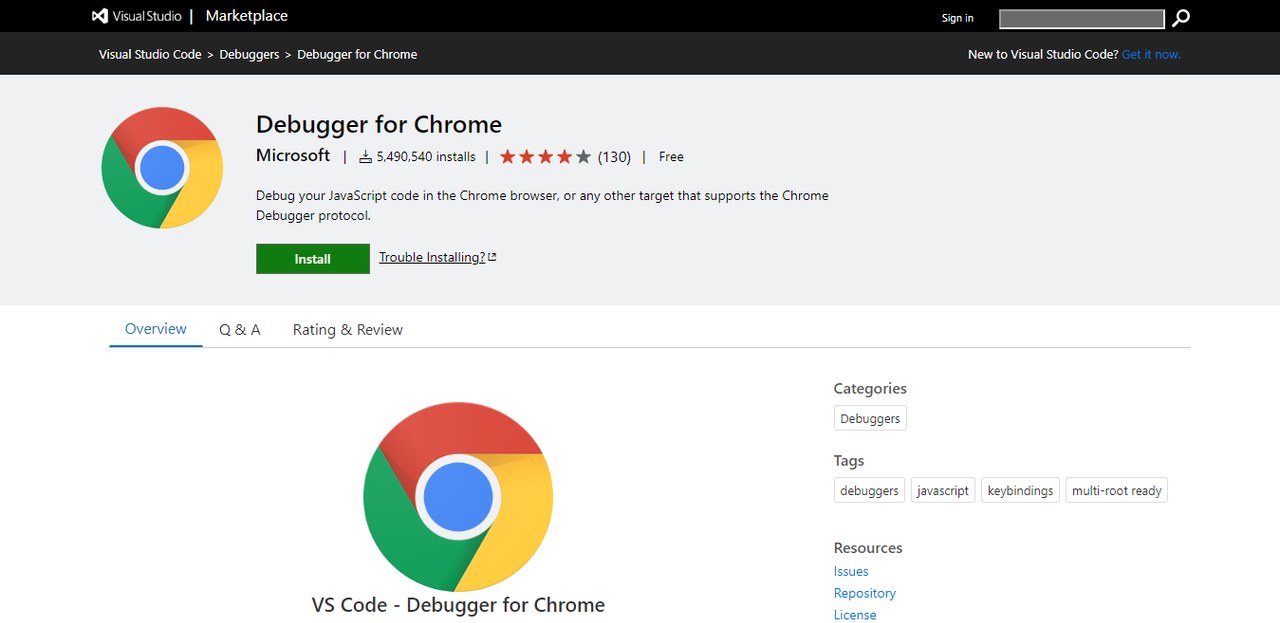Click the Debugger for Chrome header logo

click(162, 168)
